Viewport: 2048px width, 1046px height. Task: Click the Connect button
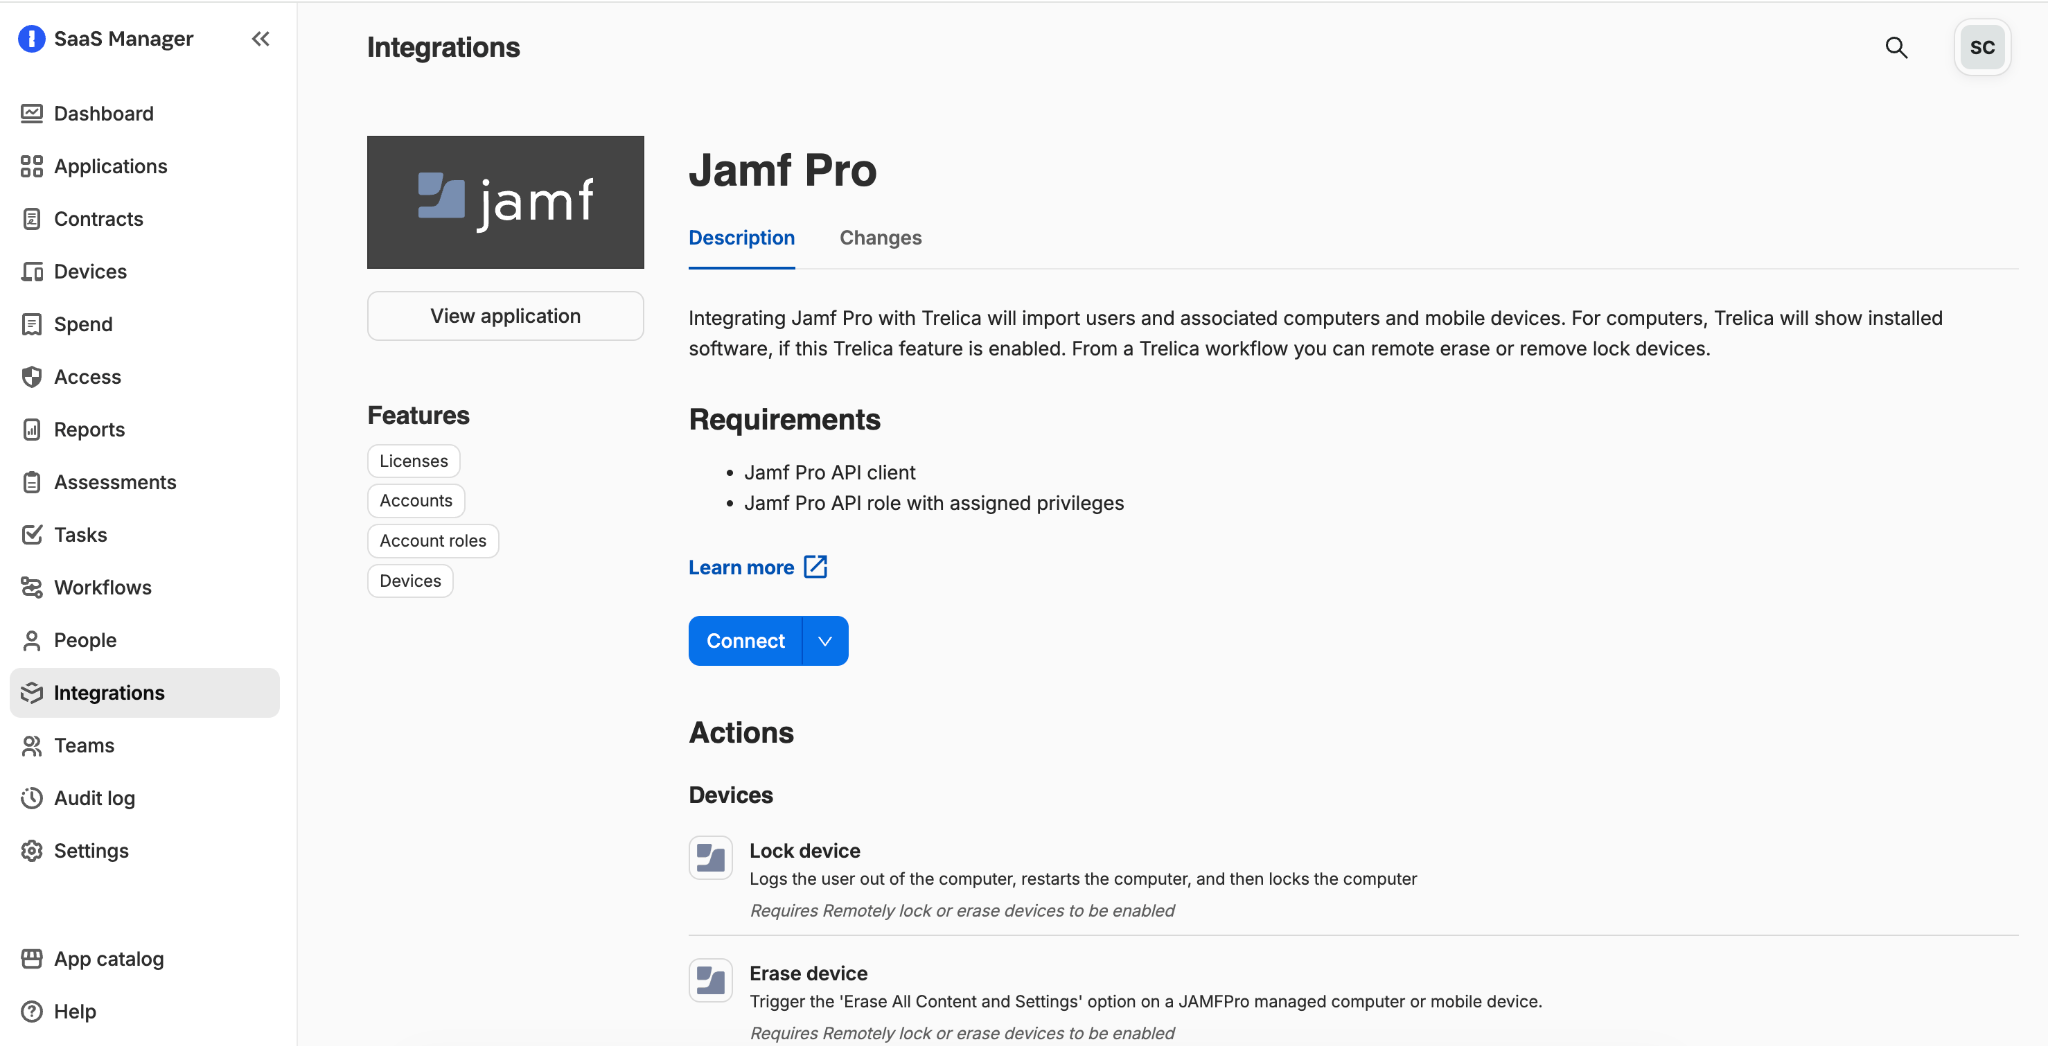tap(745, 641)
